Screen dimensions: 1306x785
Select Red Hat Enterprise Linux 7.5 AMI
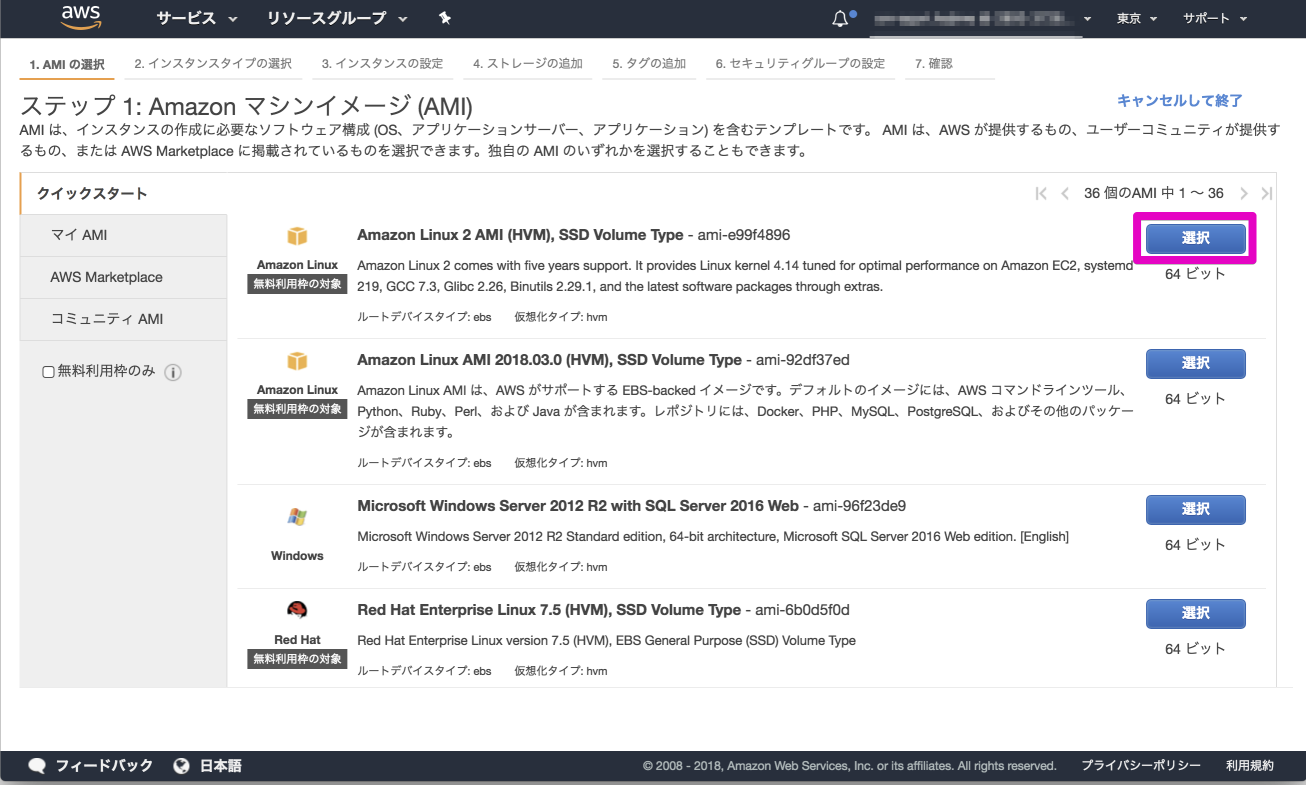coord(1195,613)
